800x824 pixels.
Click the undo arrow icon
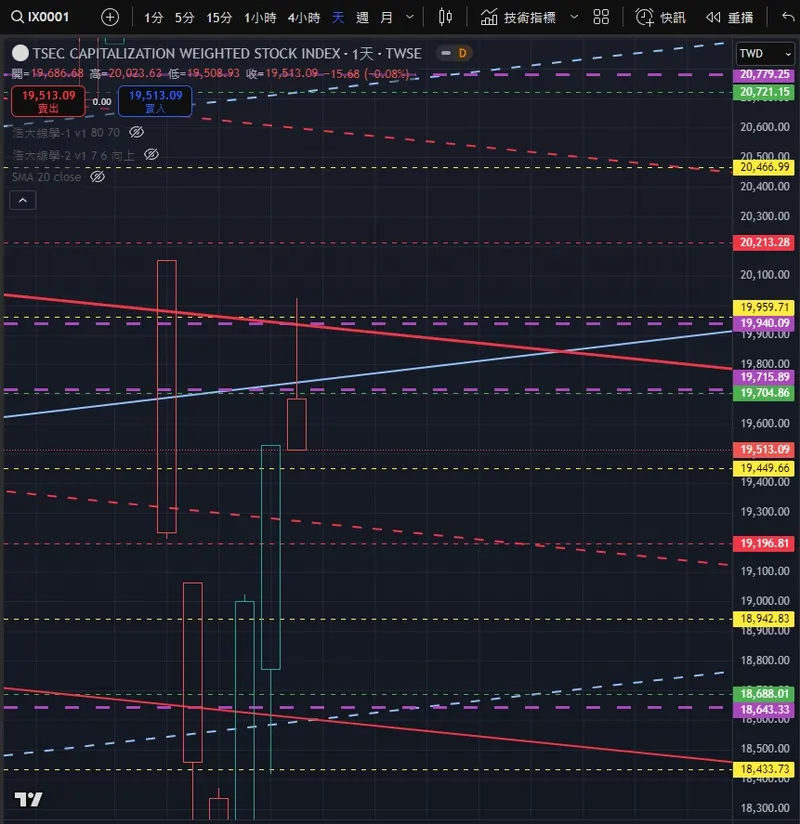click(x=788, y=17)
